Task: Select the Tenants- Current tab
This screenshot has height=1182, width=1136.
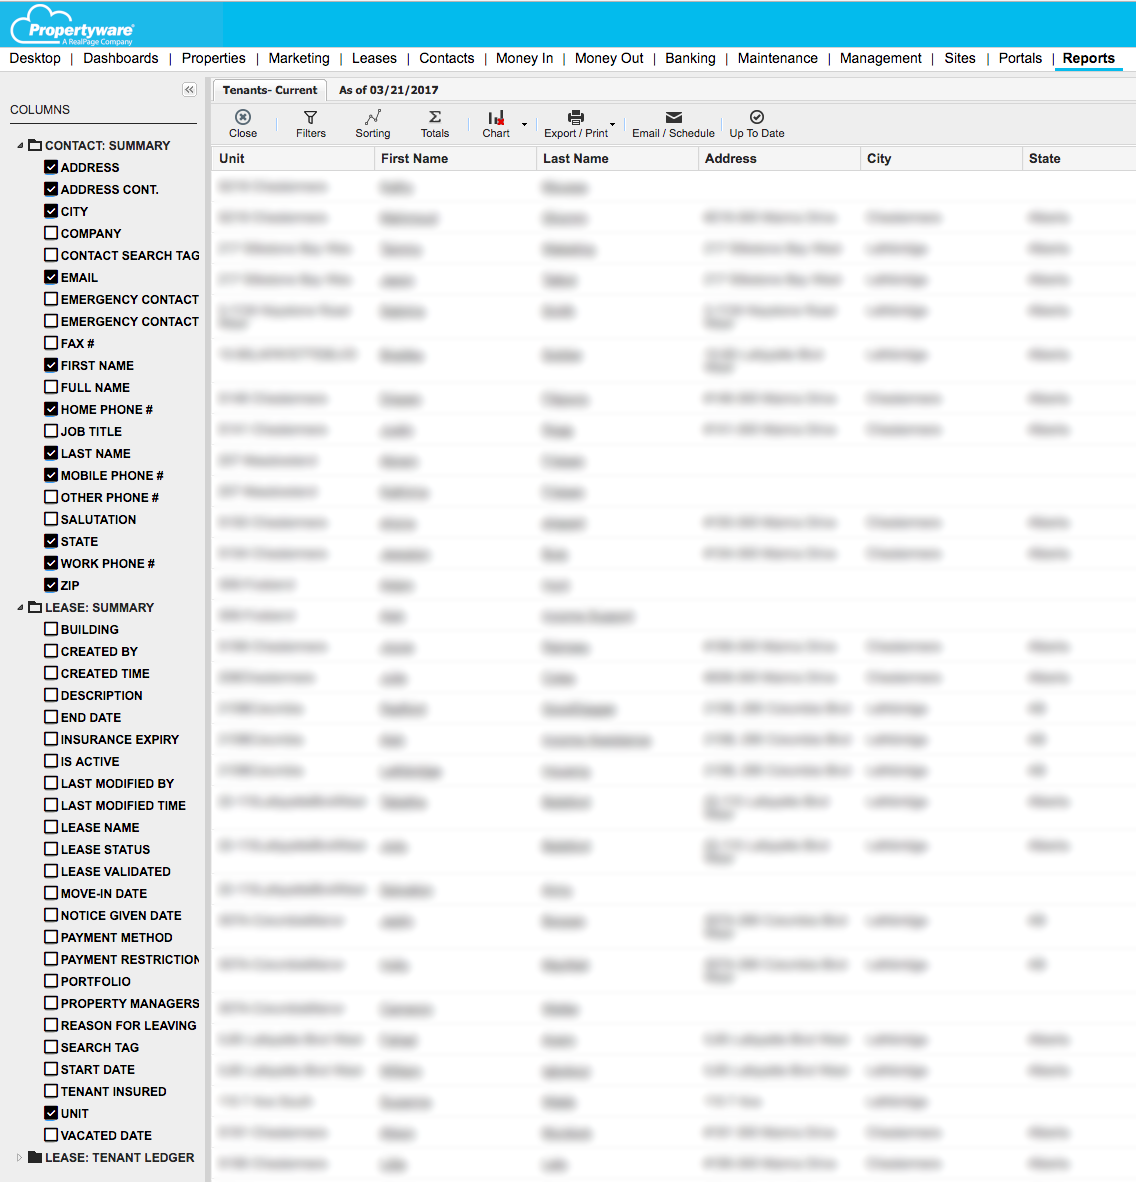Action: click(x=269, y=90)
